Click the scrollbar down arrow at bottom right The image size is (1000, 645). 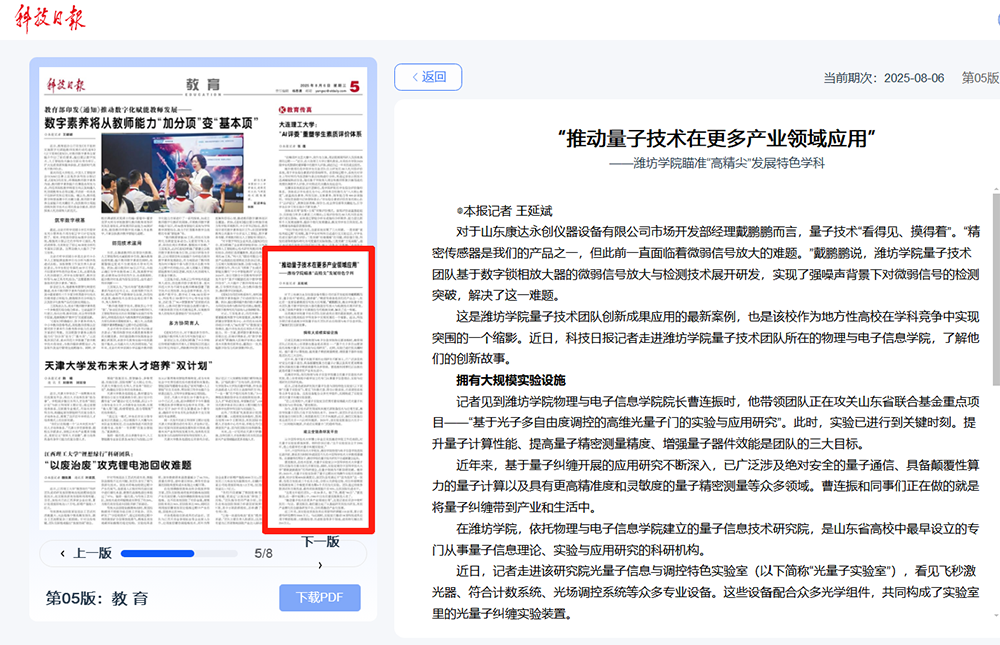click(x=996, y=616)
